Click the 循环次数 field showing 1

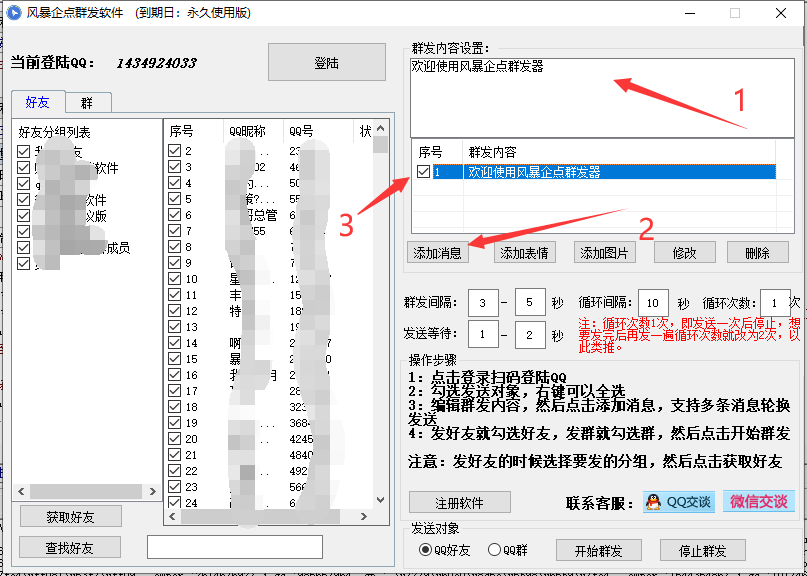coord(775,303)
